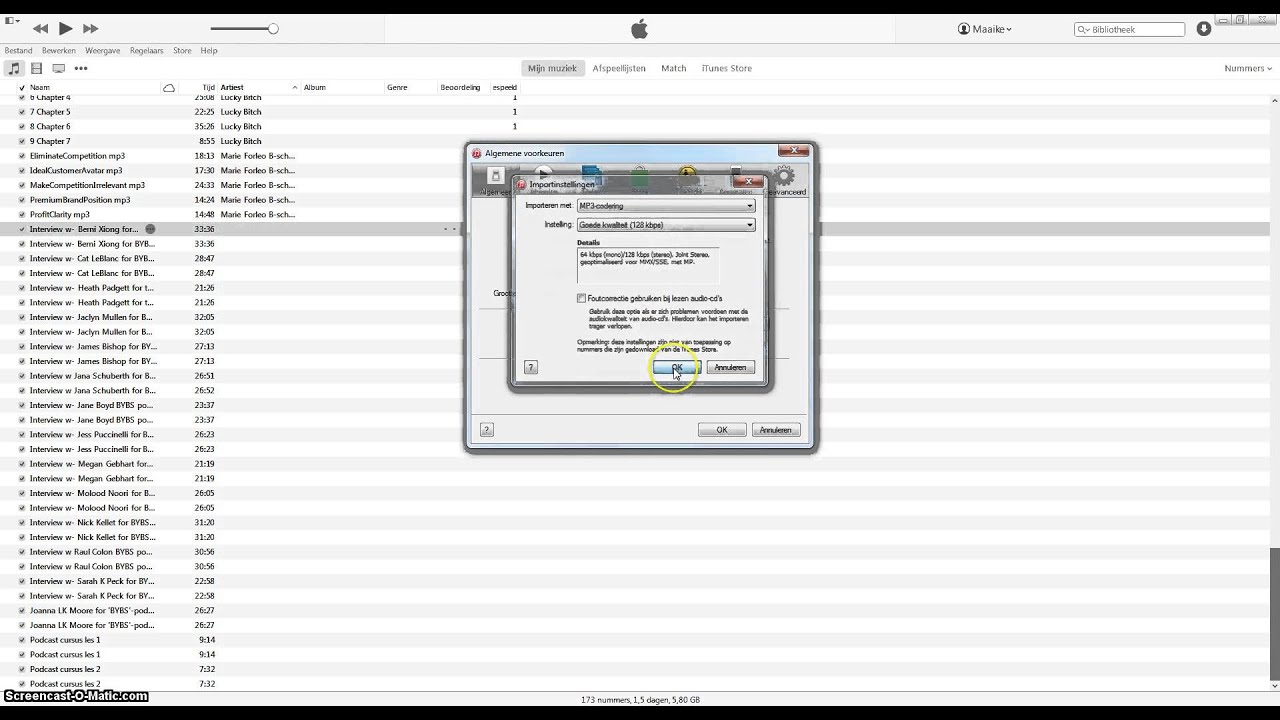The width and height of the screenshot is (1280, 720).
Task: Toggle Artiest column sort arrow
Action: point(294,88)
